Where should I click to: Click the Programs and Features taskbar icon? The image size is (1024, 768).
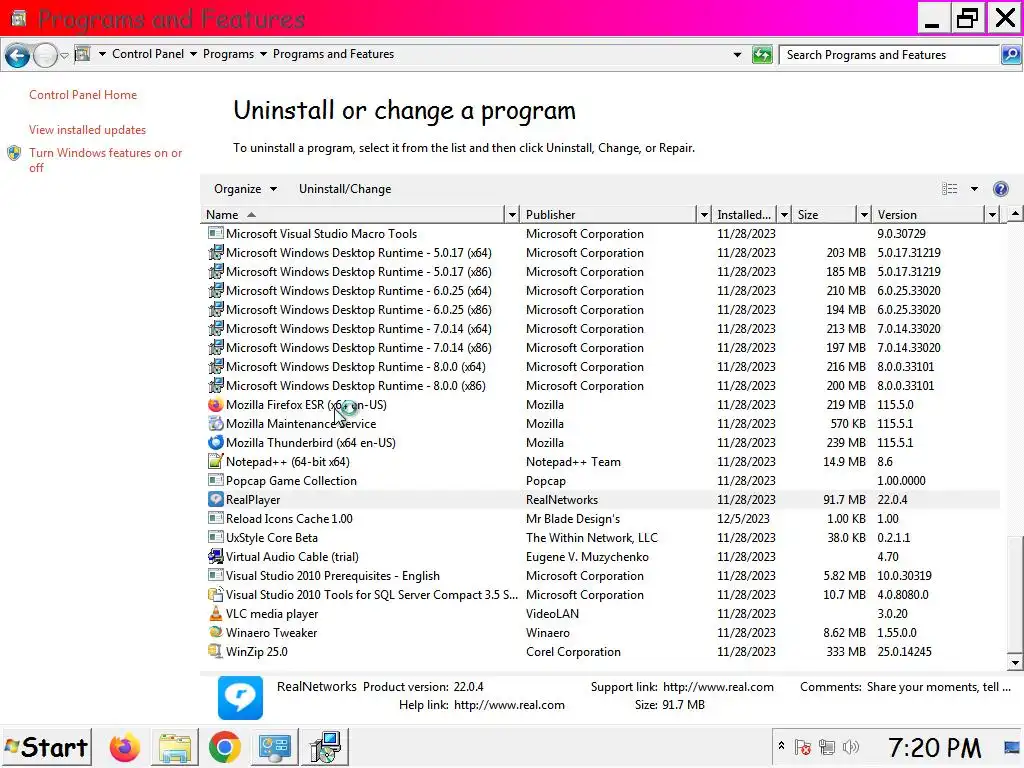click(325, 748)
